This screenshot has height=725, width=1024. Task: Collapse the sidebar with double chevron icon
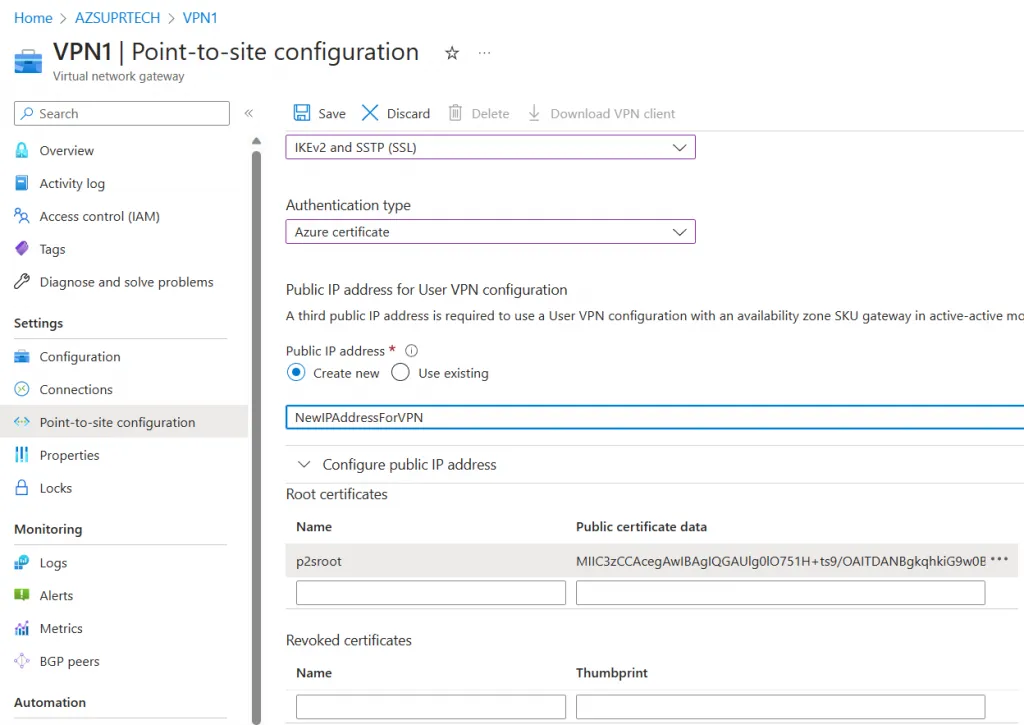click(249, 114)
